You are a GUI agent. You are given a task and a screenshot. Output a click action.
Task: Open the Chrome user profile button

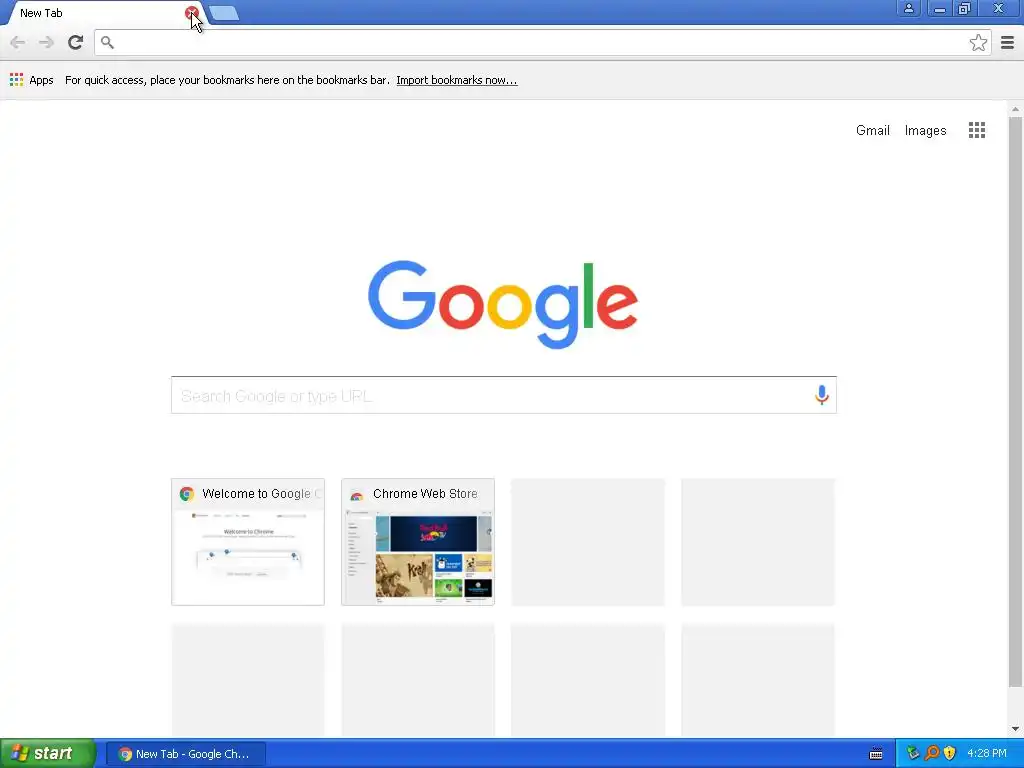[x=908, y=8]
